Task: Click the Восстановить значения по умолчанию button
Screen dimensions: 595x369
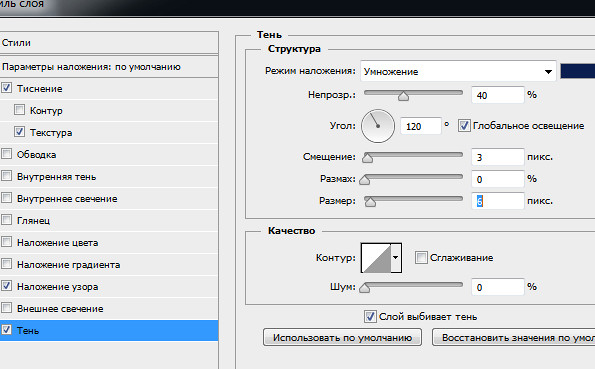Action: (x=513, y=337)
